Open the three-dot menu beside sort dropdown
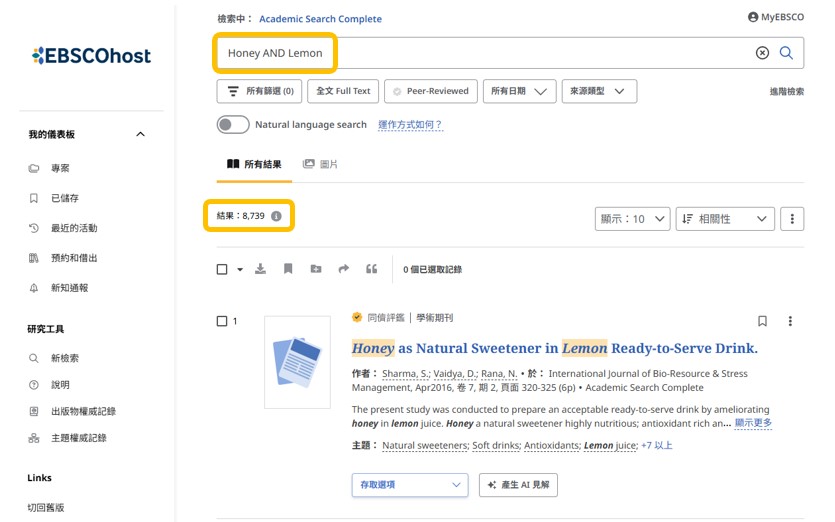The image size is (835, 522). tap(791, 219)
